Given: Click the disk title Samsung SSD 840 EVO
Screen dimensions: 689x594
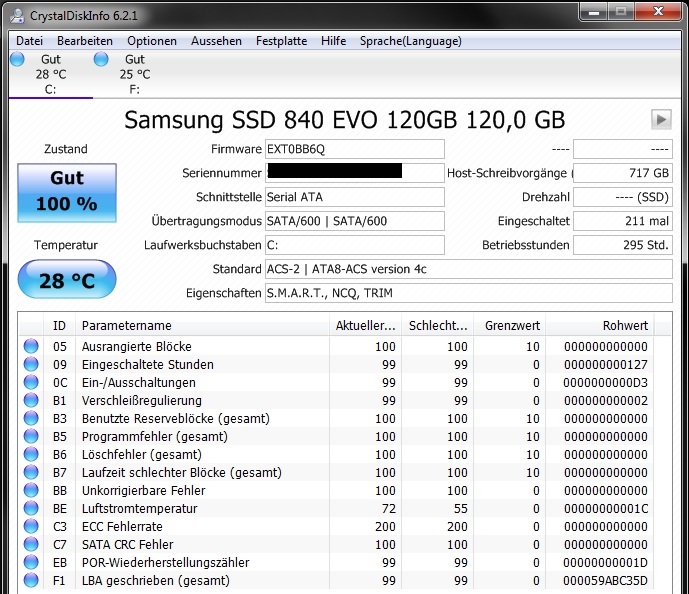Looking at the screenshot, I should [x=344, y=120].
